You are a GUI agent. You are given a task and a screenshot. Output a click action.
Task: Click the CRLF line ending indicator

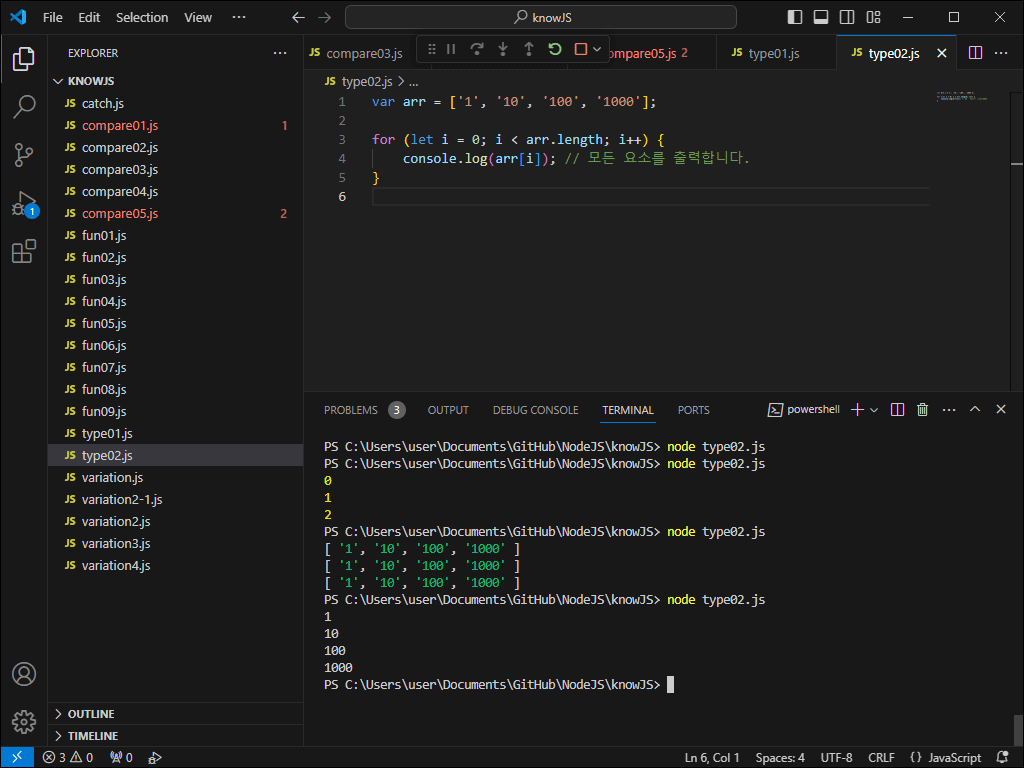pyautogui.click(x=881, y=758)
